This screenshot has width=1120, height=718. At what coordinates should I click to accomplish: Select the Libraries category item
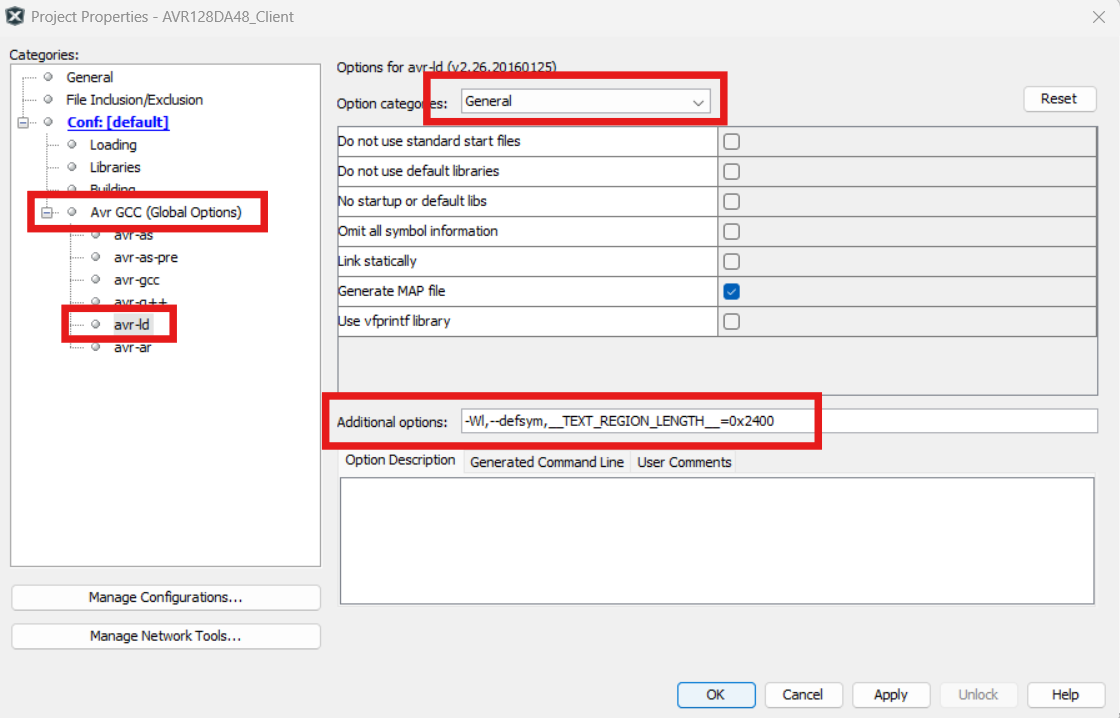(115, 167)
